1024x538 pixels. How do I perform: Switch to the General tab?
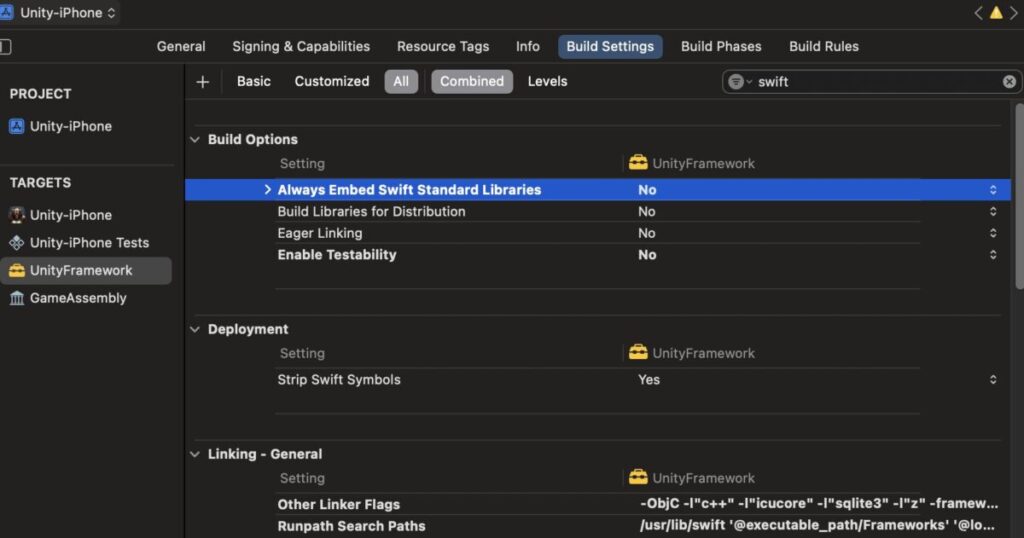181,46
